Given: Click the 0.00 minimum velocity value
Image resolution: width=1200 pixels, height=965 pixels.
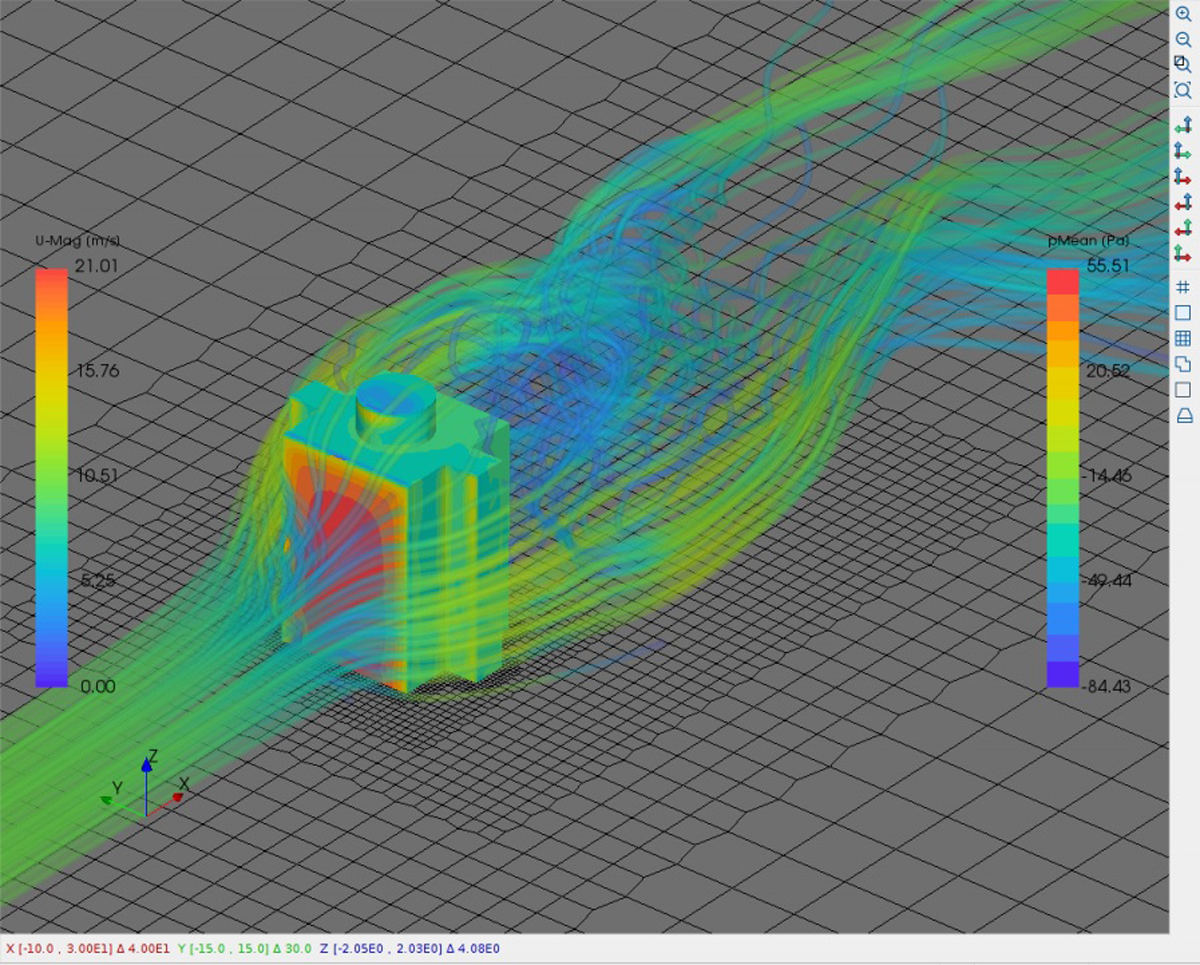Looking at the screenshot, I should (x=97, y=686).
